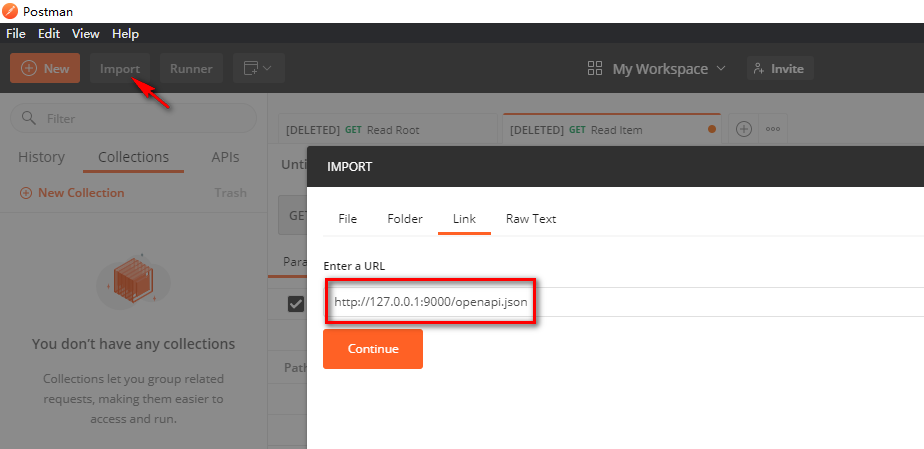924x449 pixels.
Task: Open the GET method dropdown
Action: coord(294,214)
